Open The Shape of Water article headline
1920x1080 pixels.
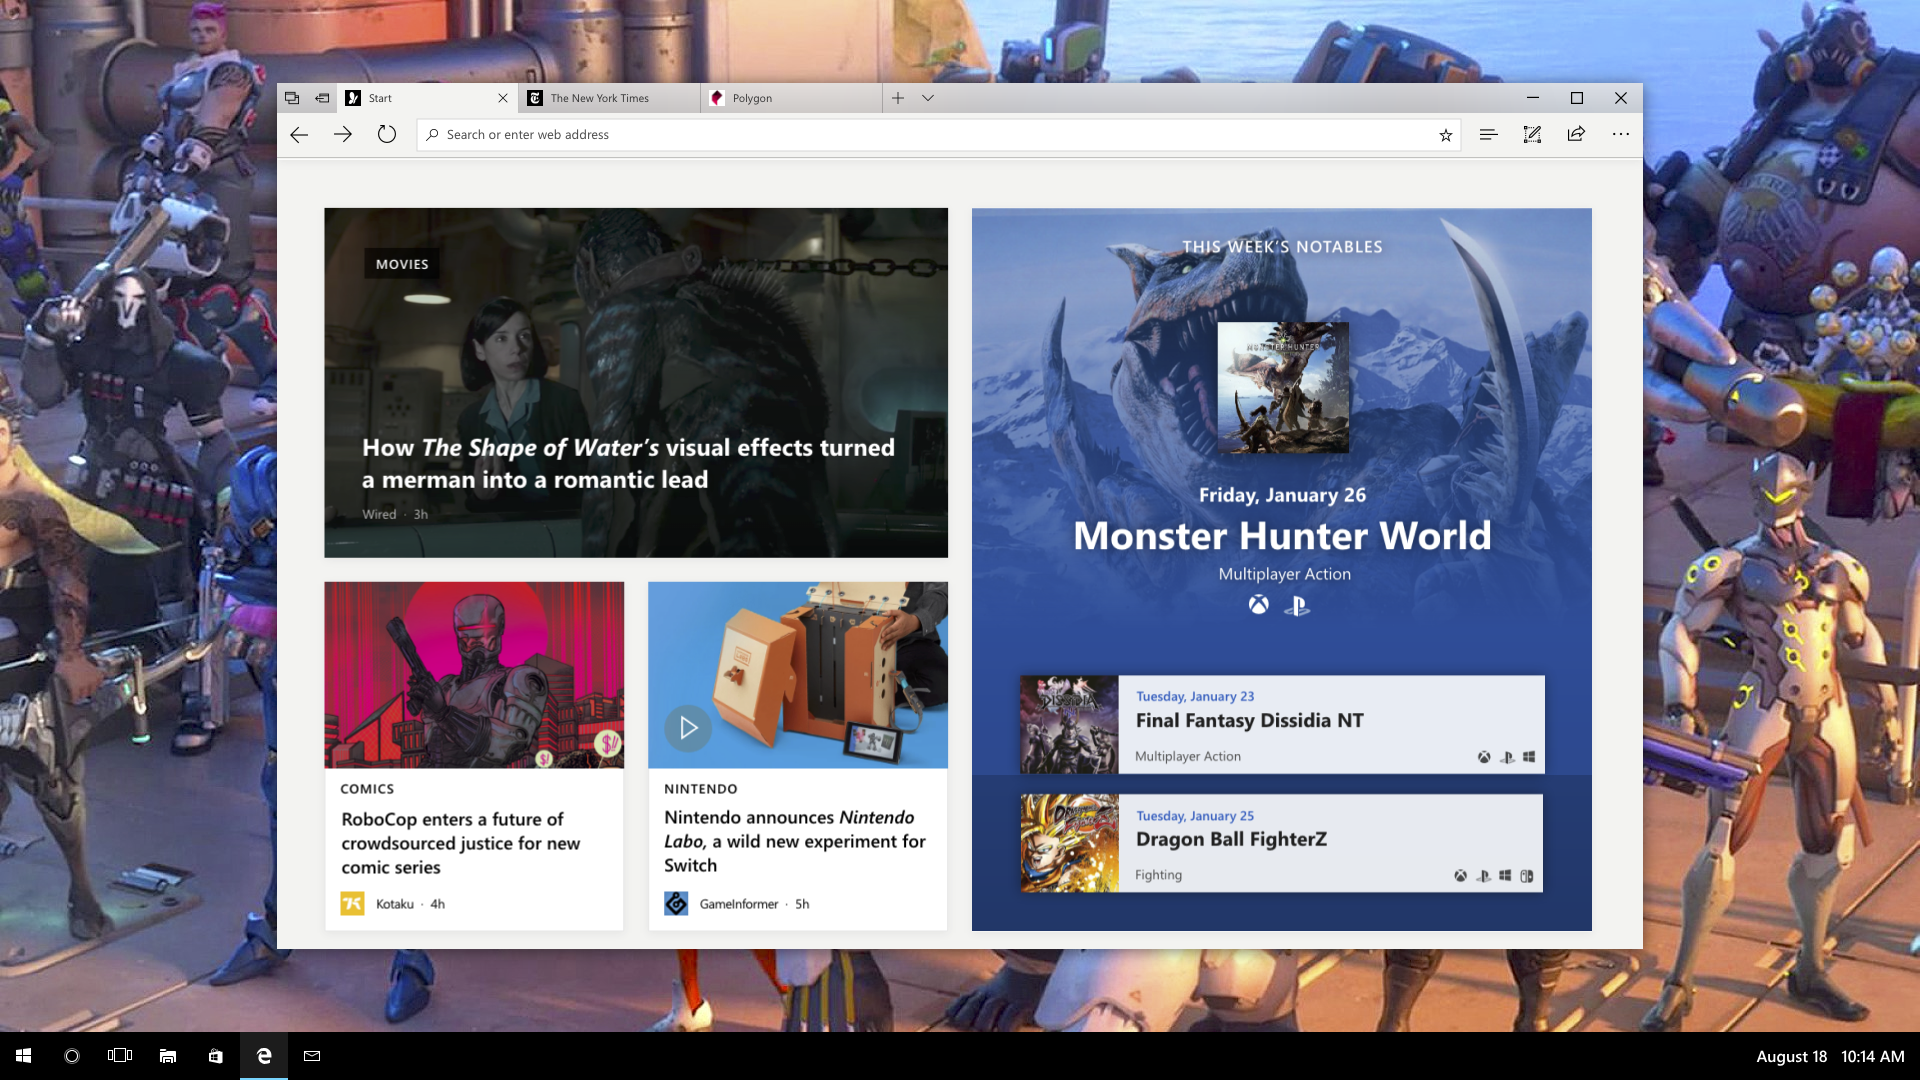(628, 464)
